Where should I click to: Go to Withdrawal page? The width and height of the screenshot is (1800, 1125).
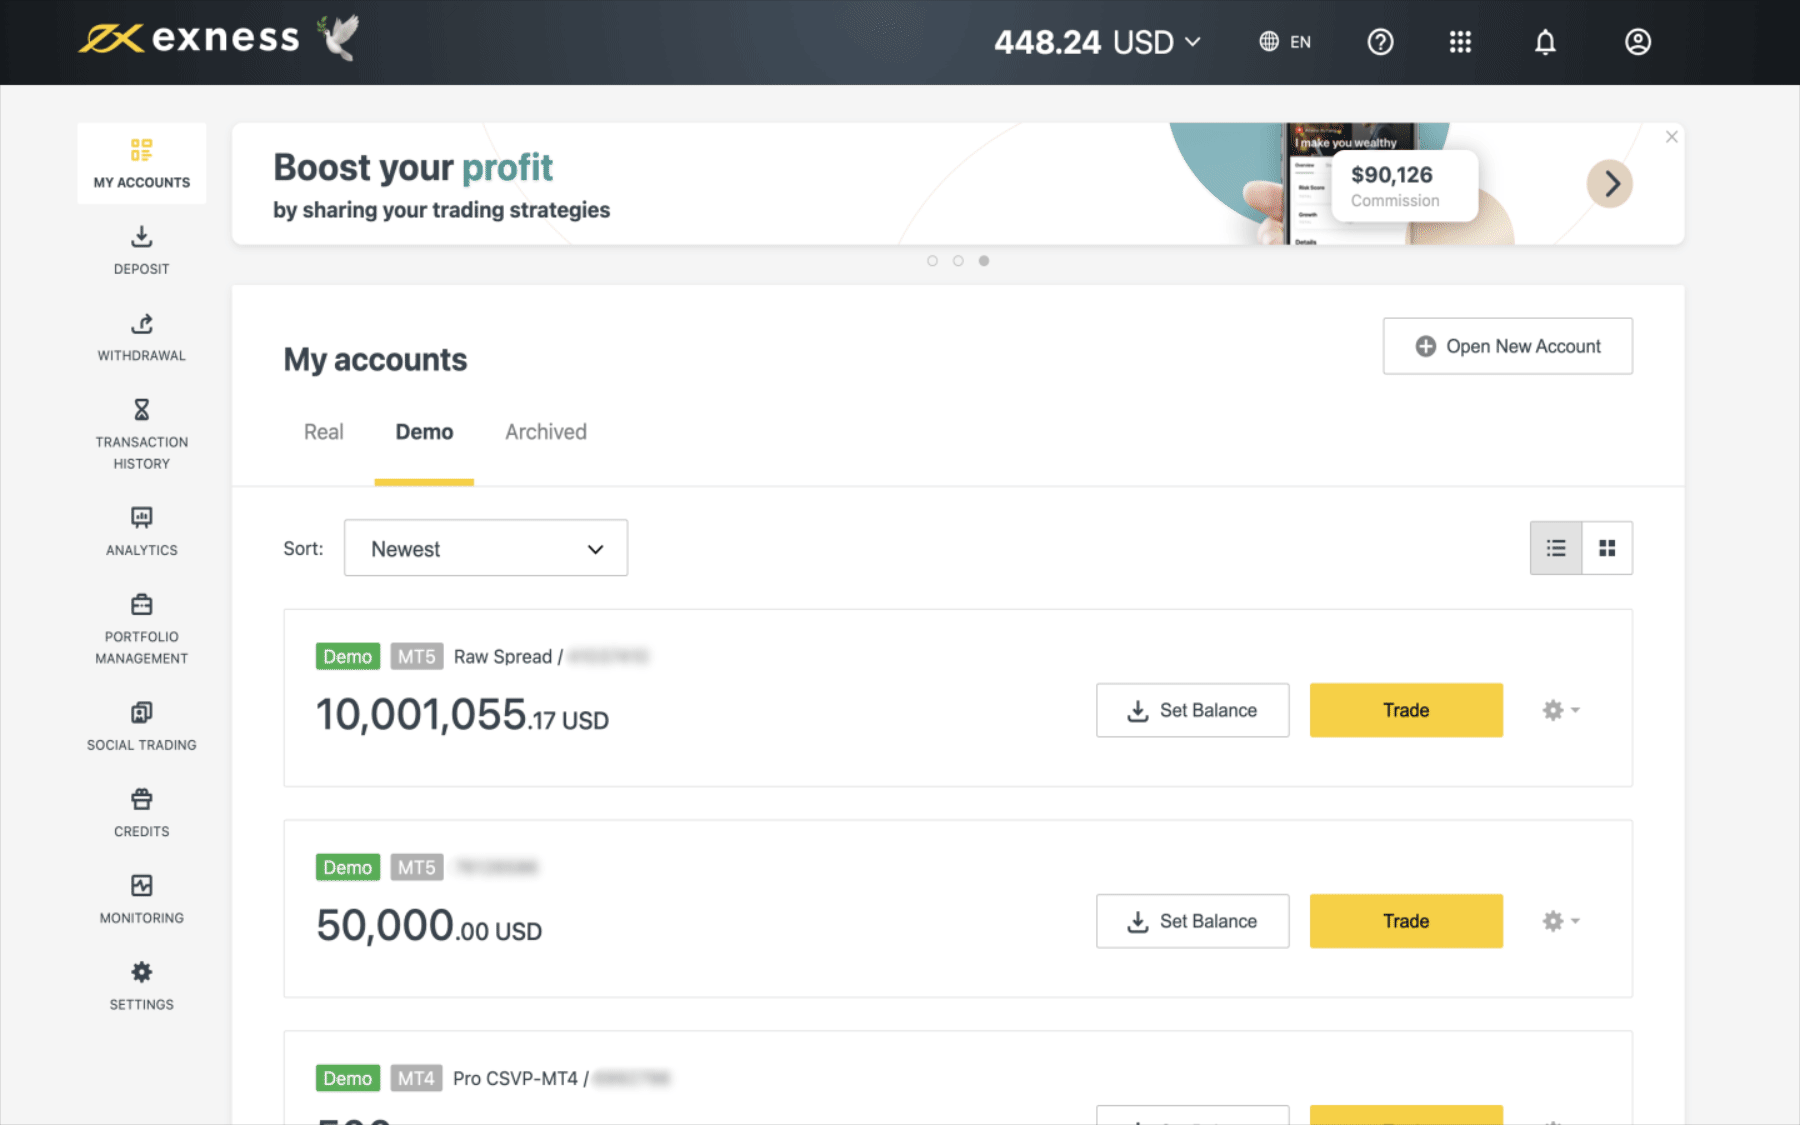(141, 337)
